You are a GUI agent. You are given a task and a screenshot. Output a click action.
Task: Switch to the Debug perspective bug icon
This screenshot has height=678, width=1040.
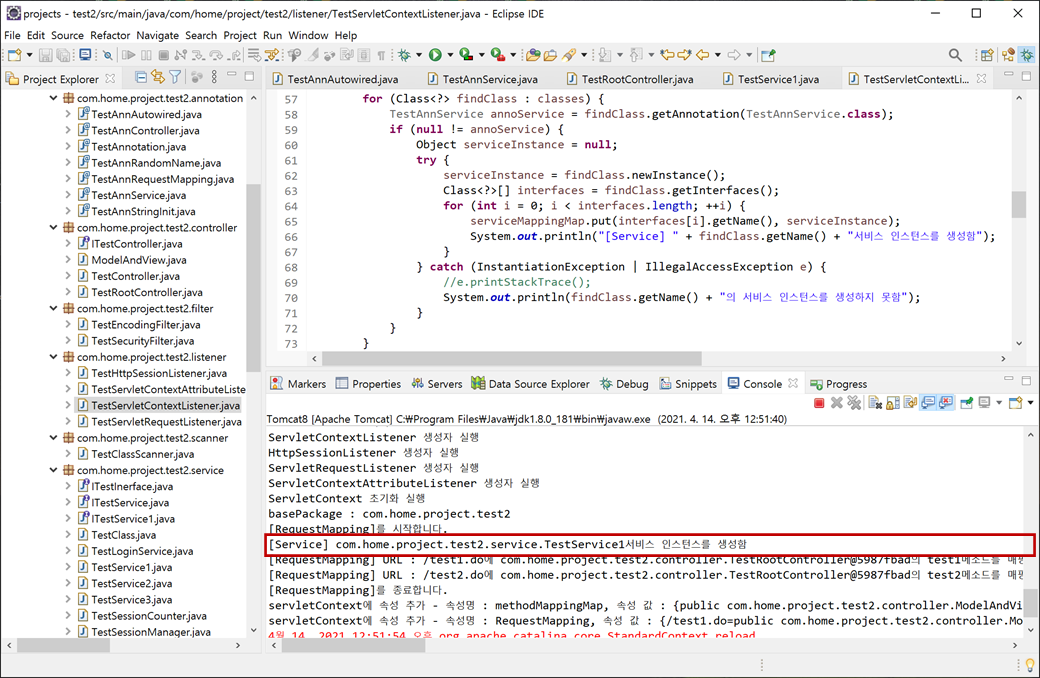pyautogui.click(x=1027, y=55)
